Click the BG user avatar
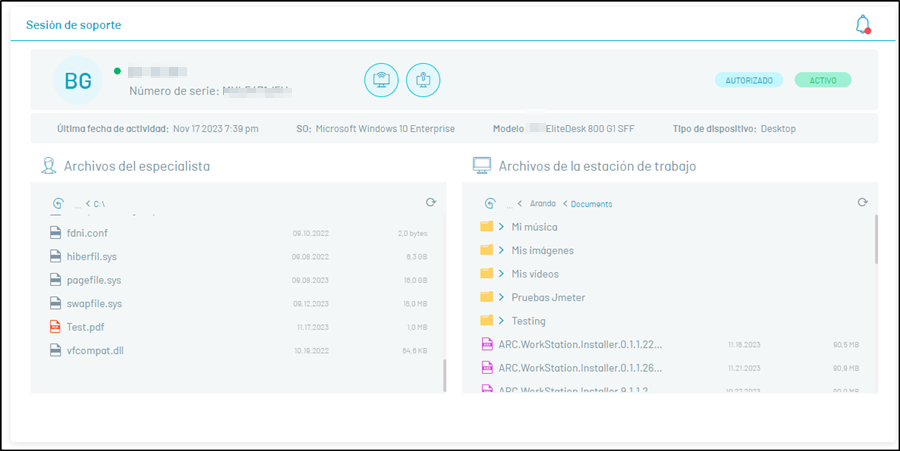The height and width of the screenshot is (451, 900). point(78,80)
